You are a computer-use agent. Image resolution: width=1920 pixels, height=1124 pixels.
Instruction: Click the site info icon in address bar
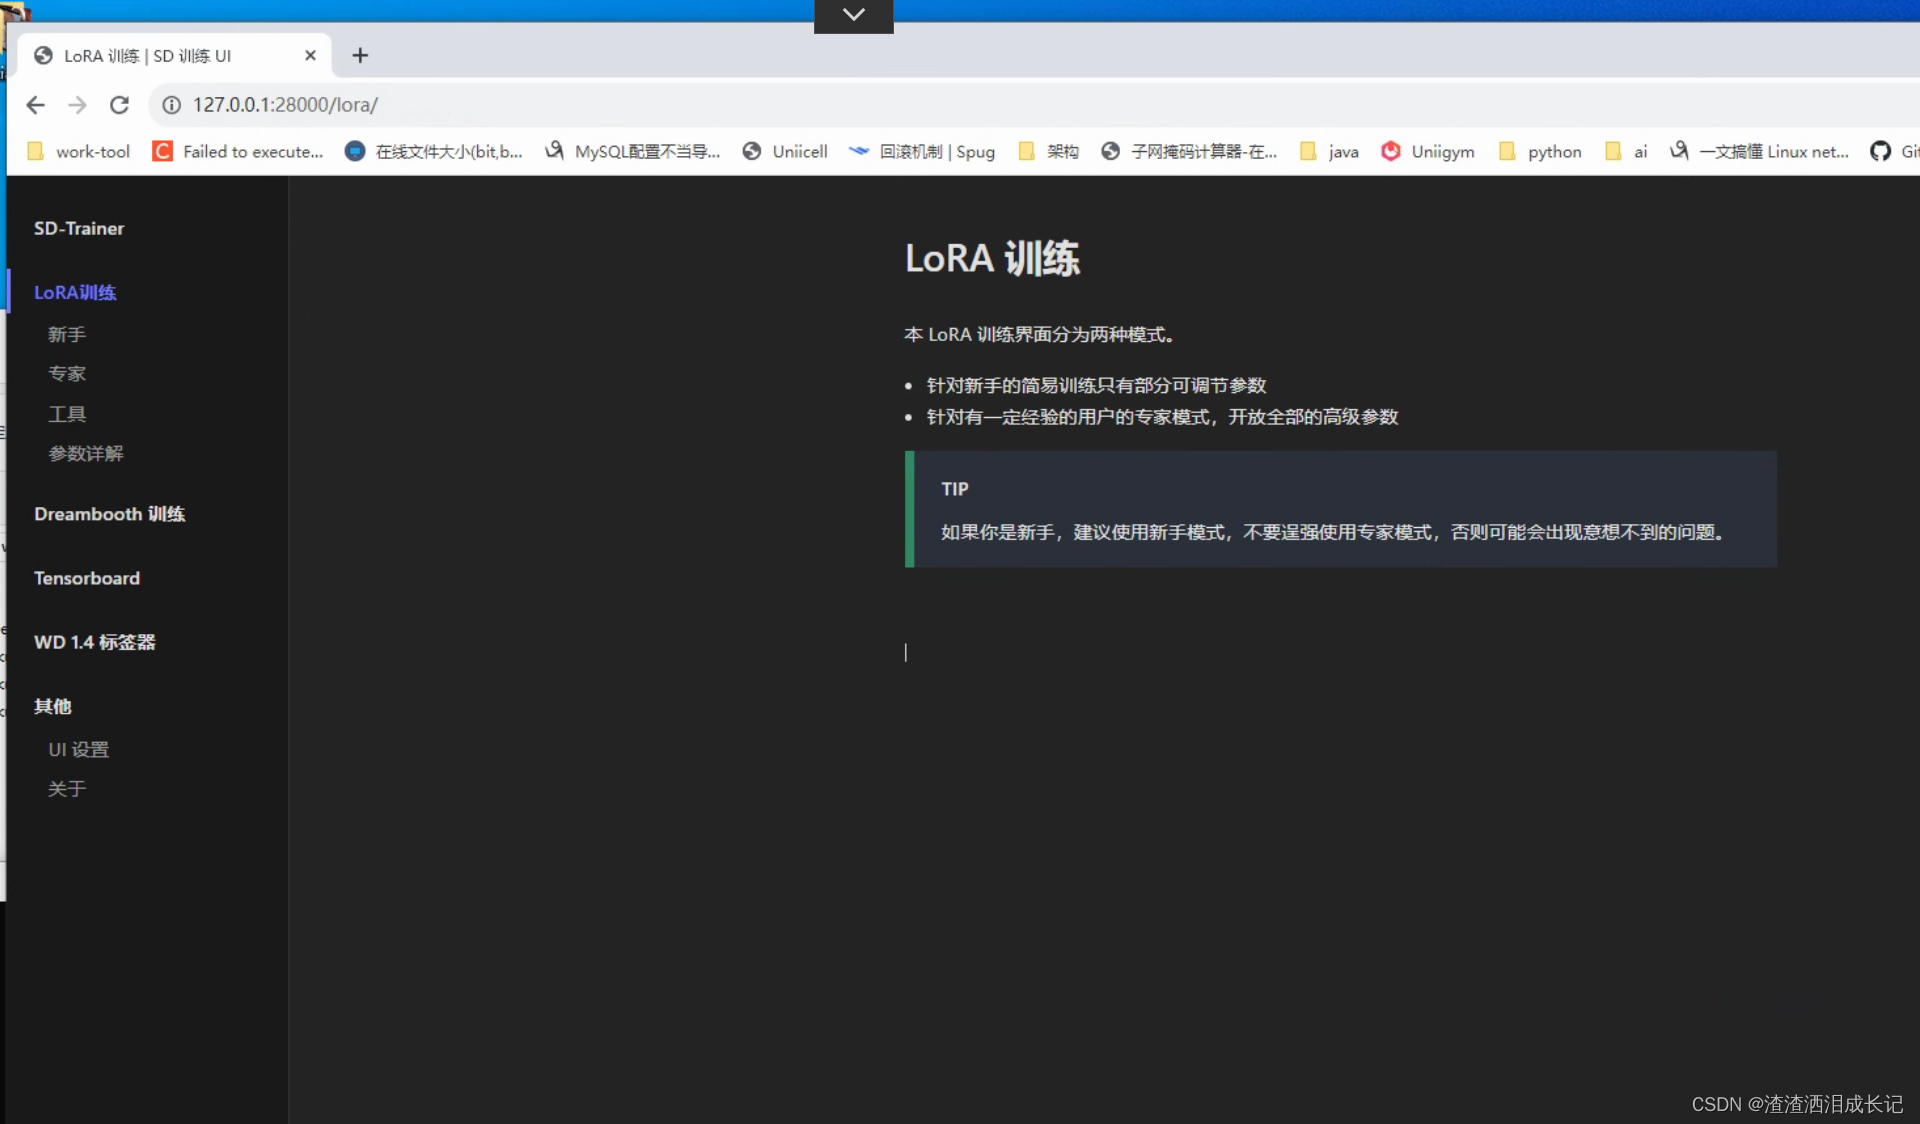(x=171, y=105)
